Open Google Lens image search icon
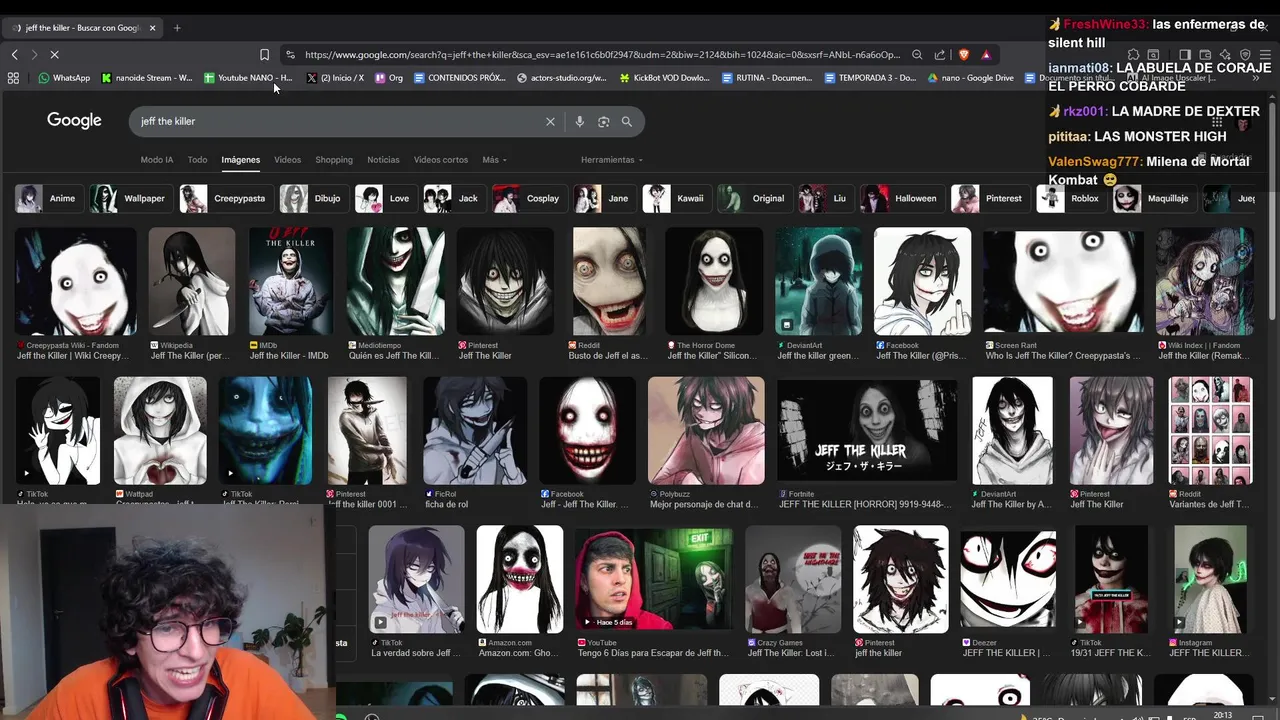1280x720 pixels. pos(603,122)
